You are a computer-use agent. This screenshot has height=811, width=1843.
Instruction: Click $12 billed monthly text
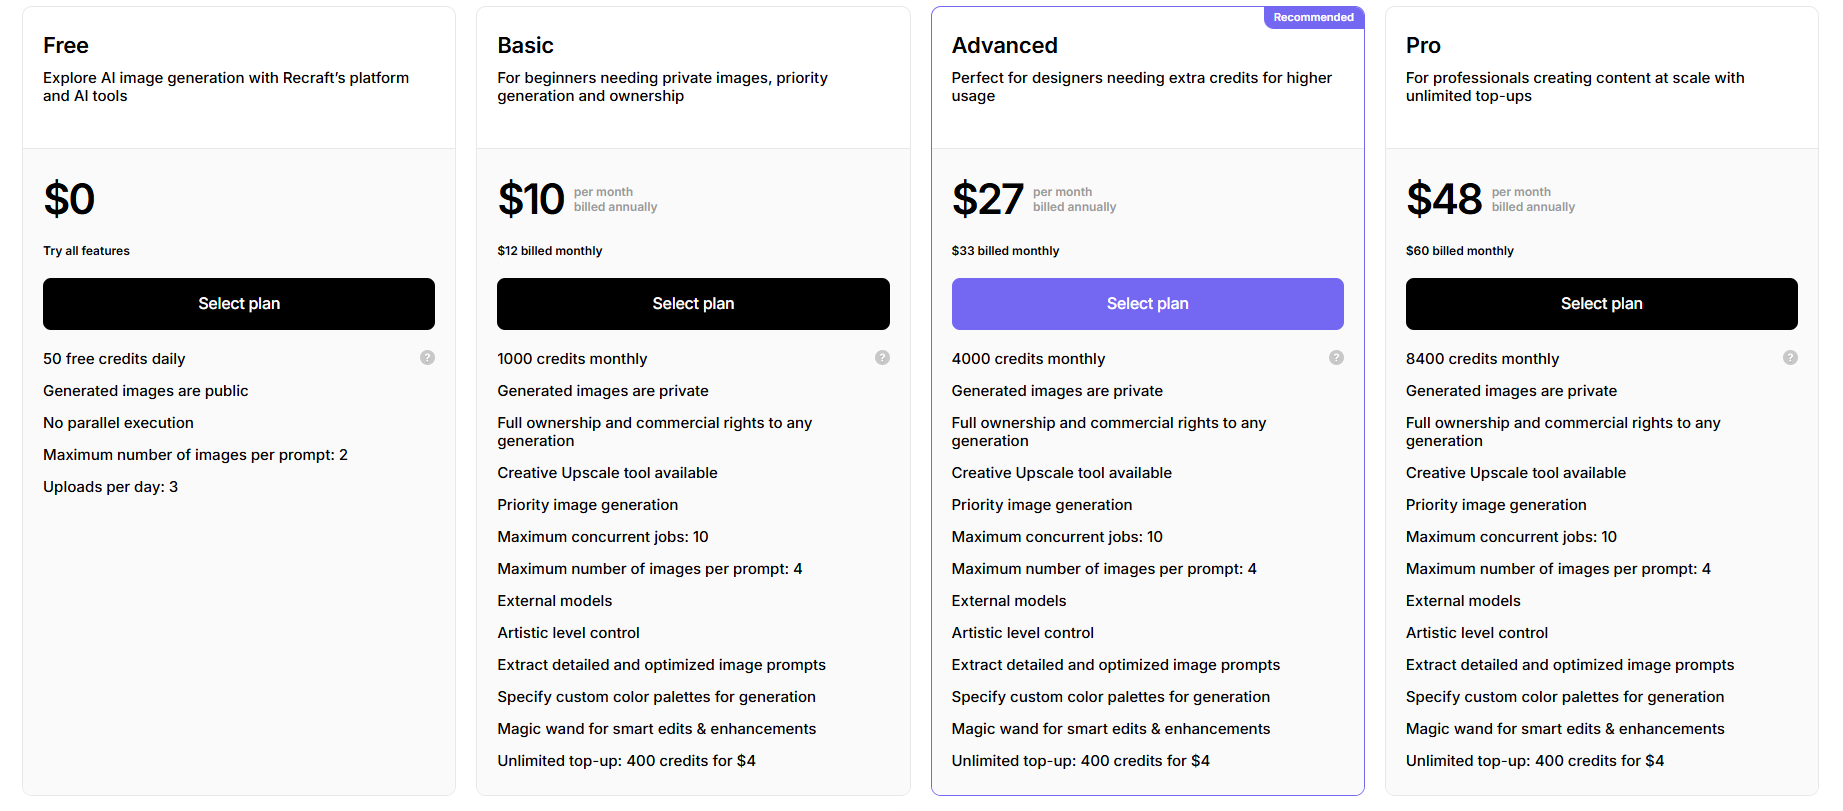pos(549,251)
